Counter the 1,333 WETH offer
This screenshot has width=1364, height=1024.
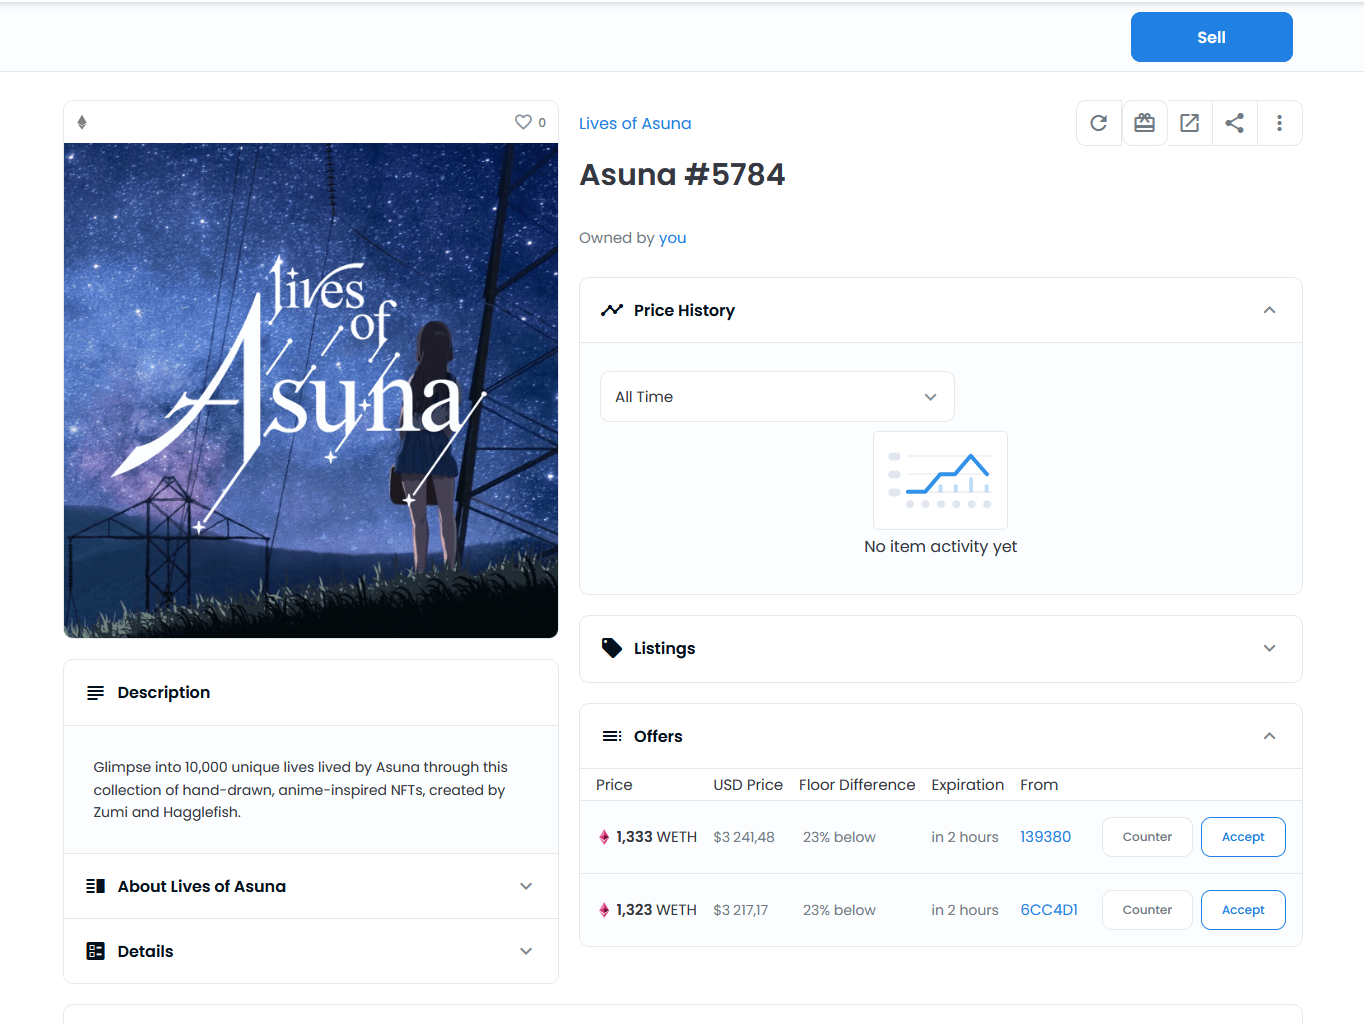tap(1147, 837)
